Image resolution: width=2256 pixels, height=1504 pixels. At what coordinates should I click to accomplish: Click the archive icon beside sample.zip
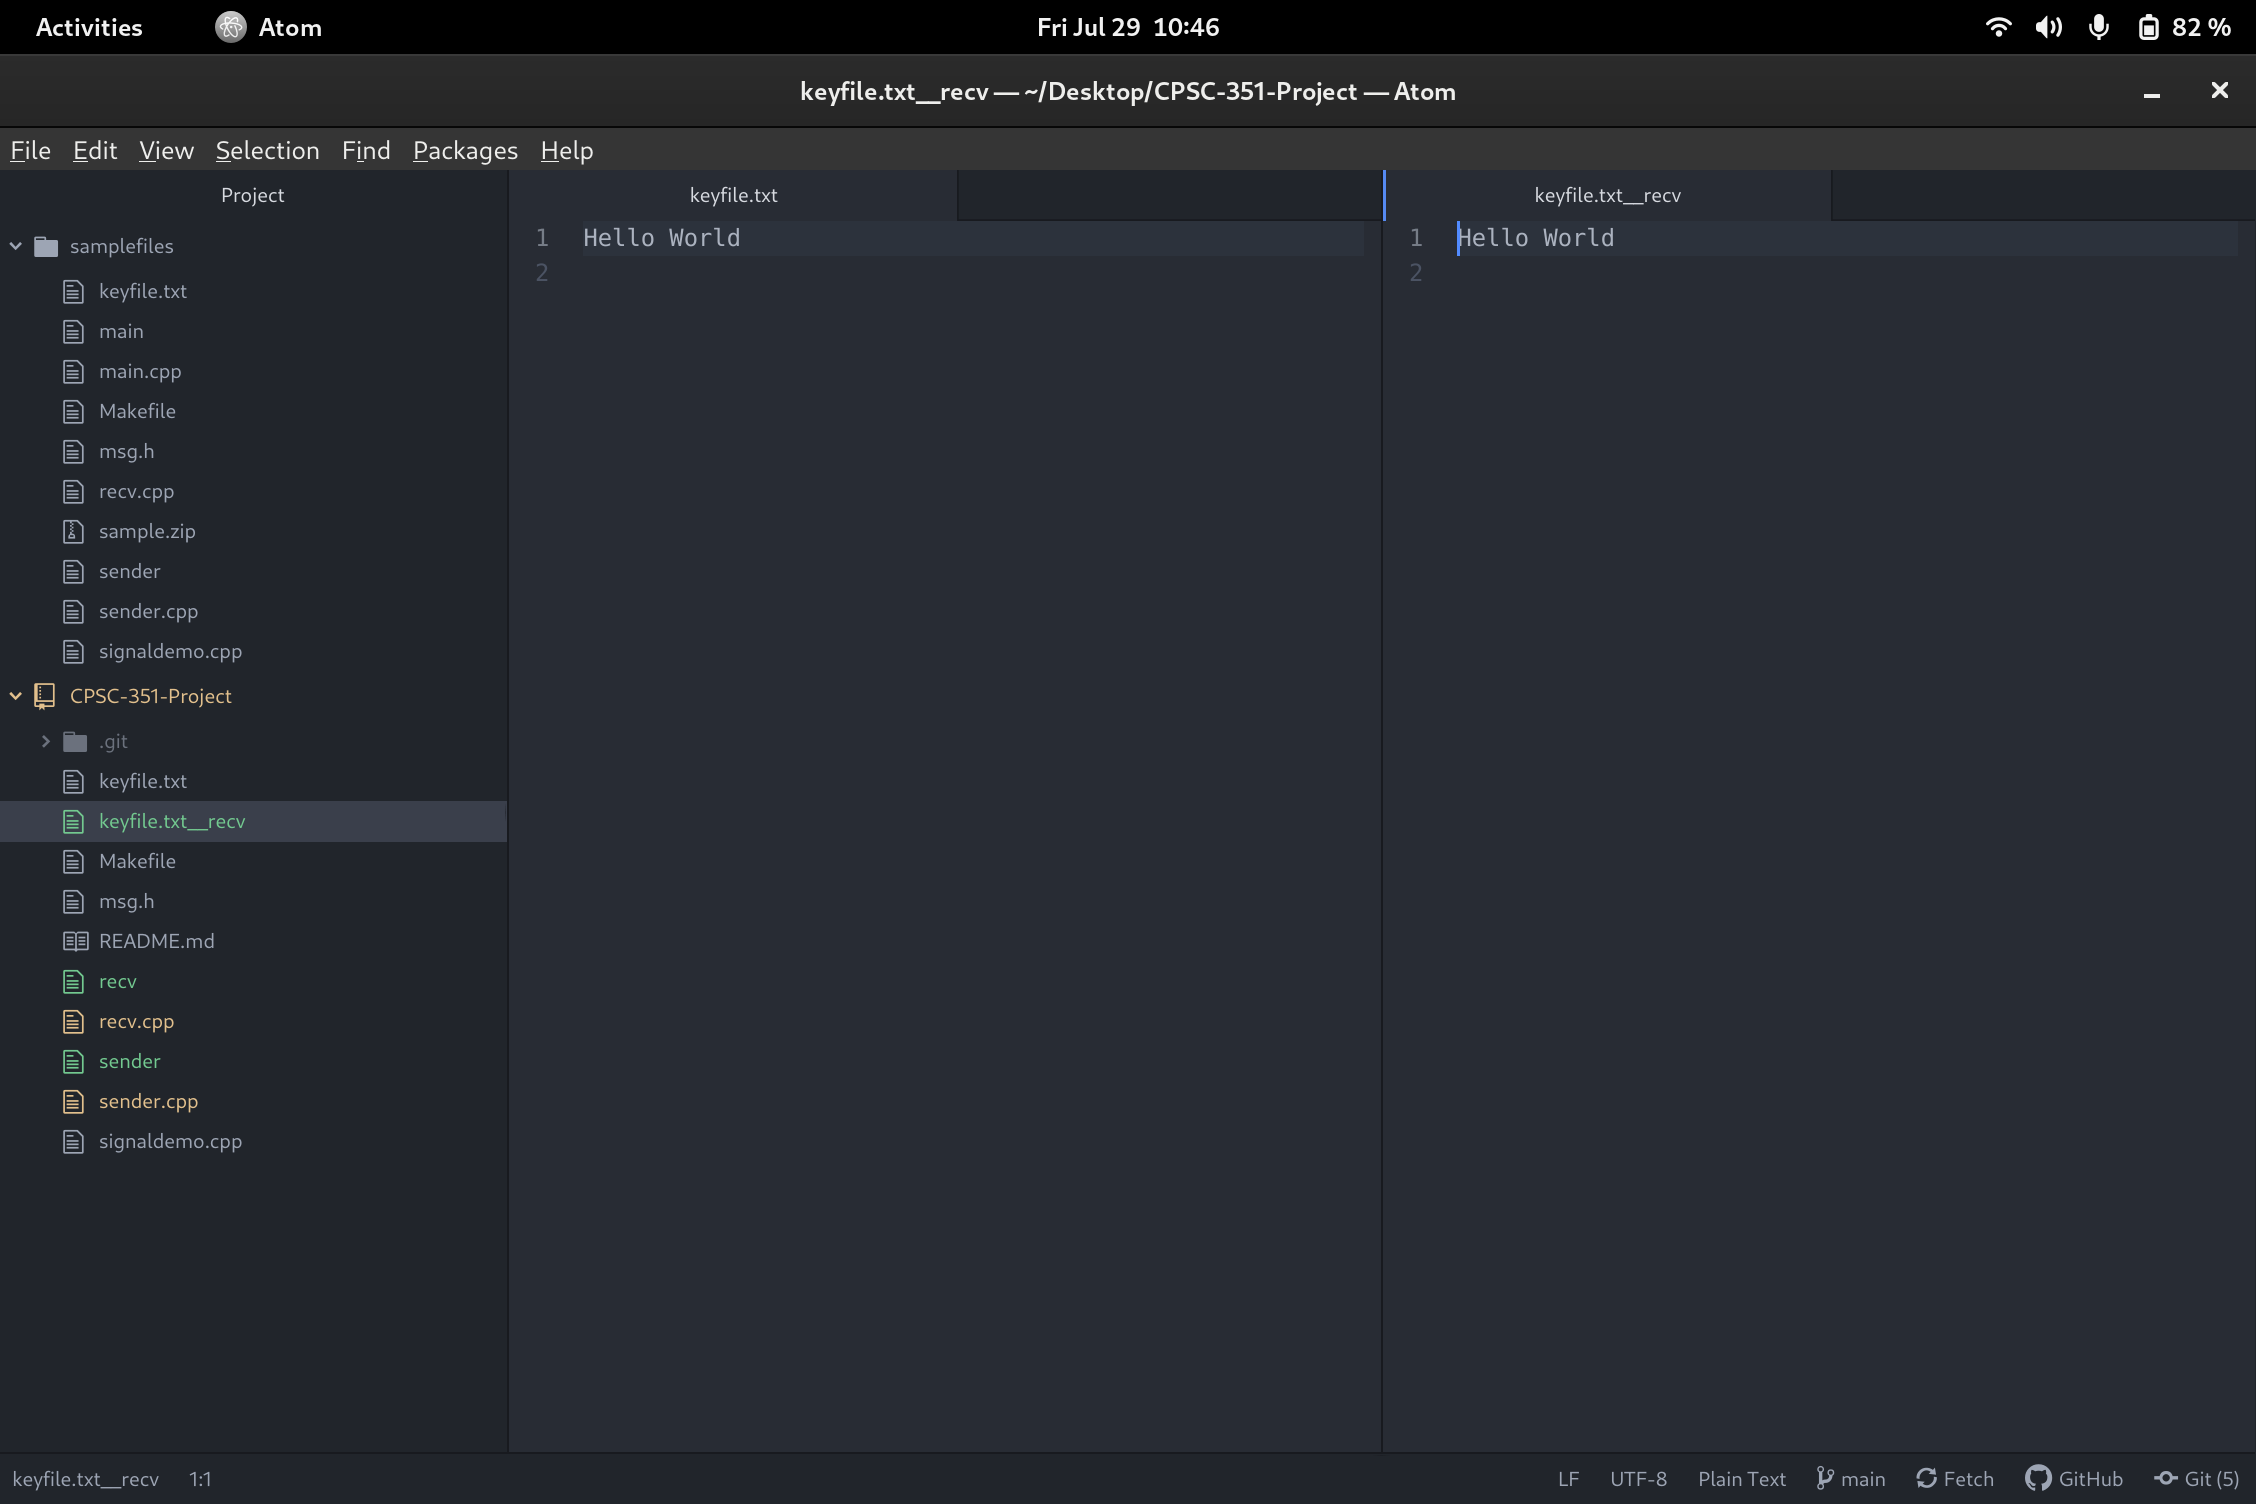(73, 531)
